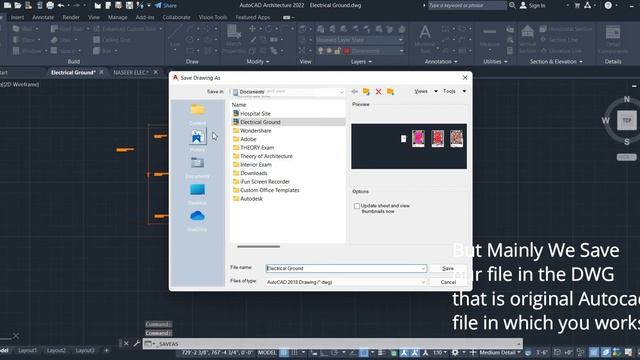
Task: Click the Cancel button
Action: pyautogui.click(x=448, y=282)
